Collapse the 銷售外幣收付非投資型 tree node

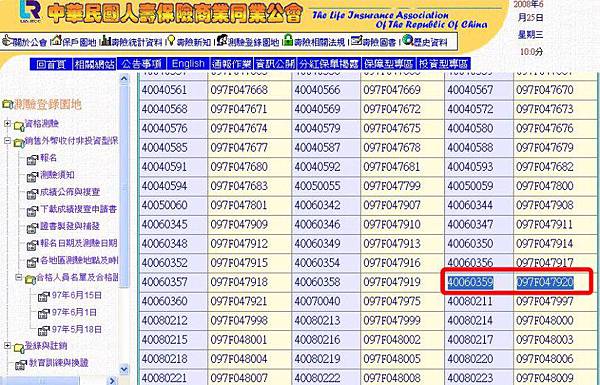click(x=7, y=141)
